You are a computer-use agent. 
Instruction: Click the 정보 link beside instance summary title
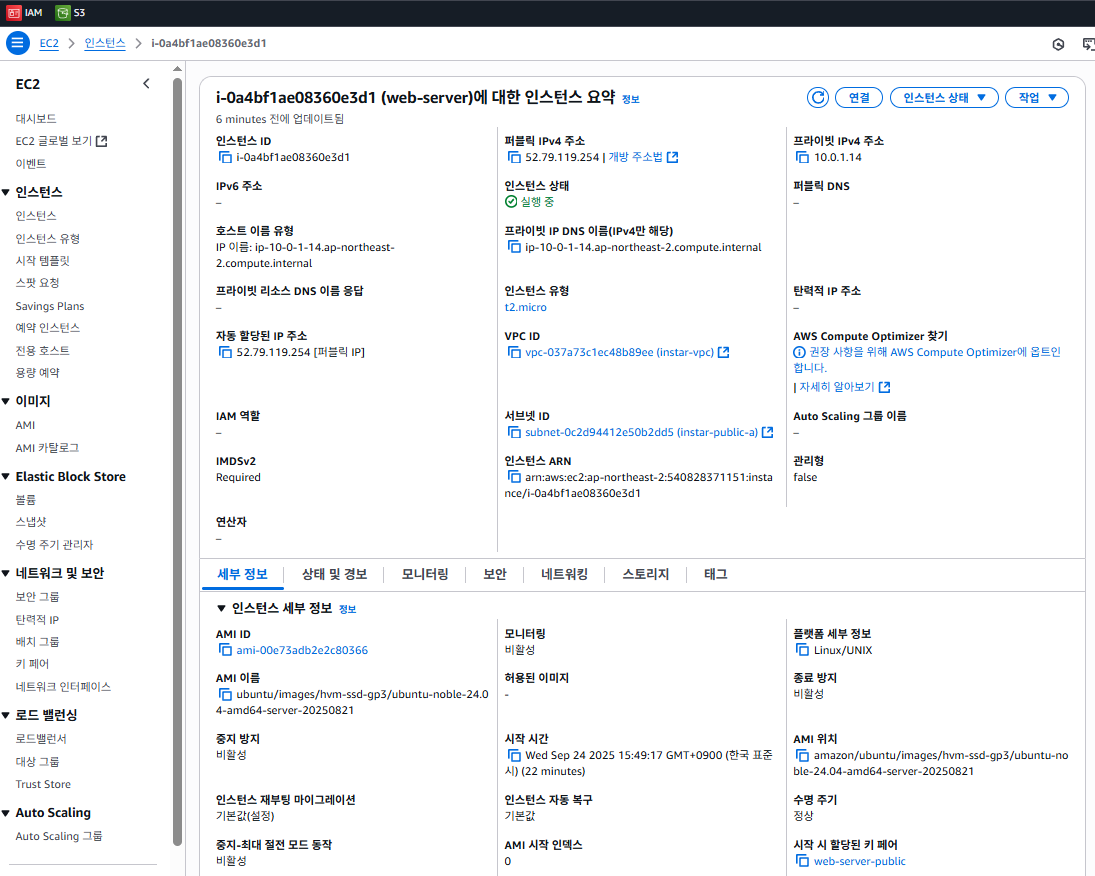tap(631, 99)
